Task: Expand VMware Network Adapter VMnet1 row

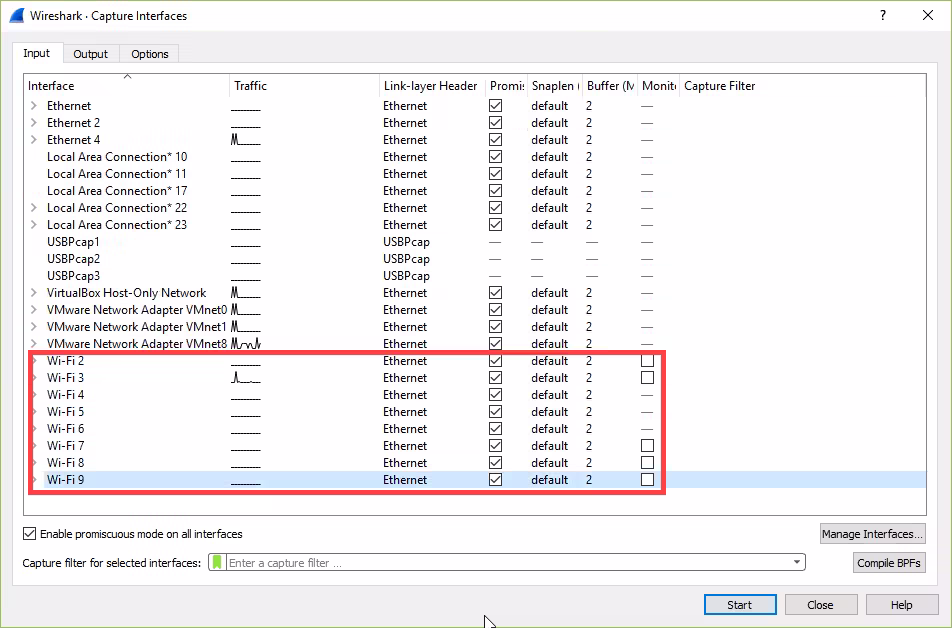Action: [34, 327]
